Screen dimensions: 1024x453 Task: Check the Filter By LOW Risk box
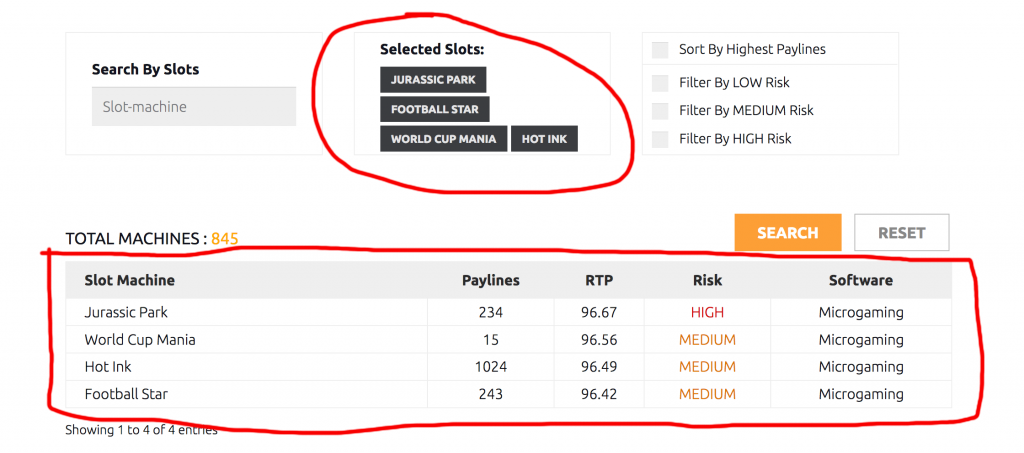(x=660, y=83)
